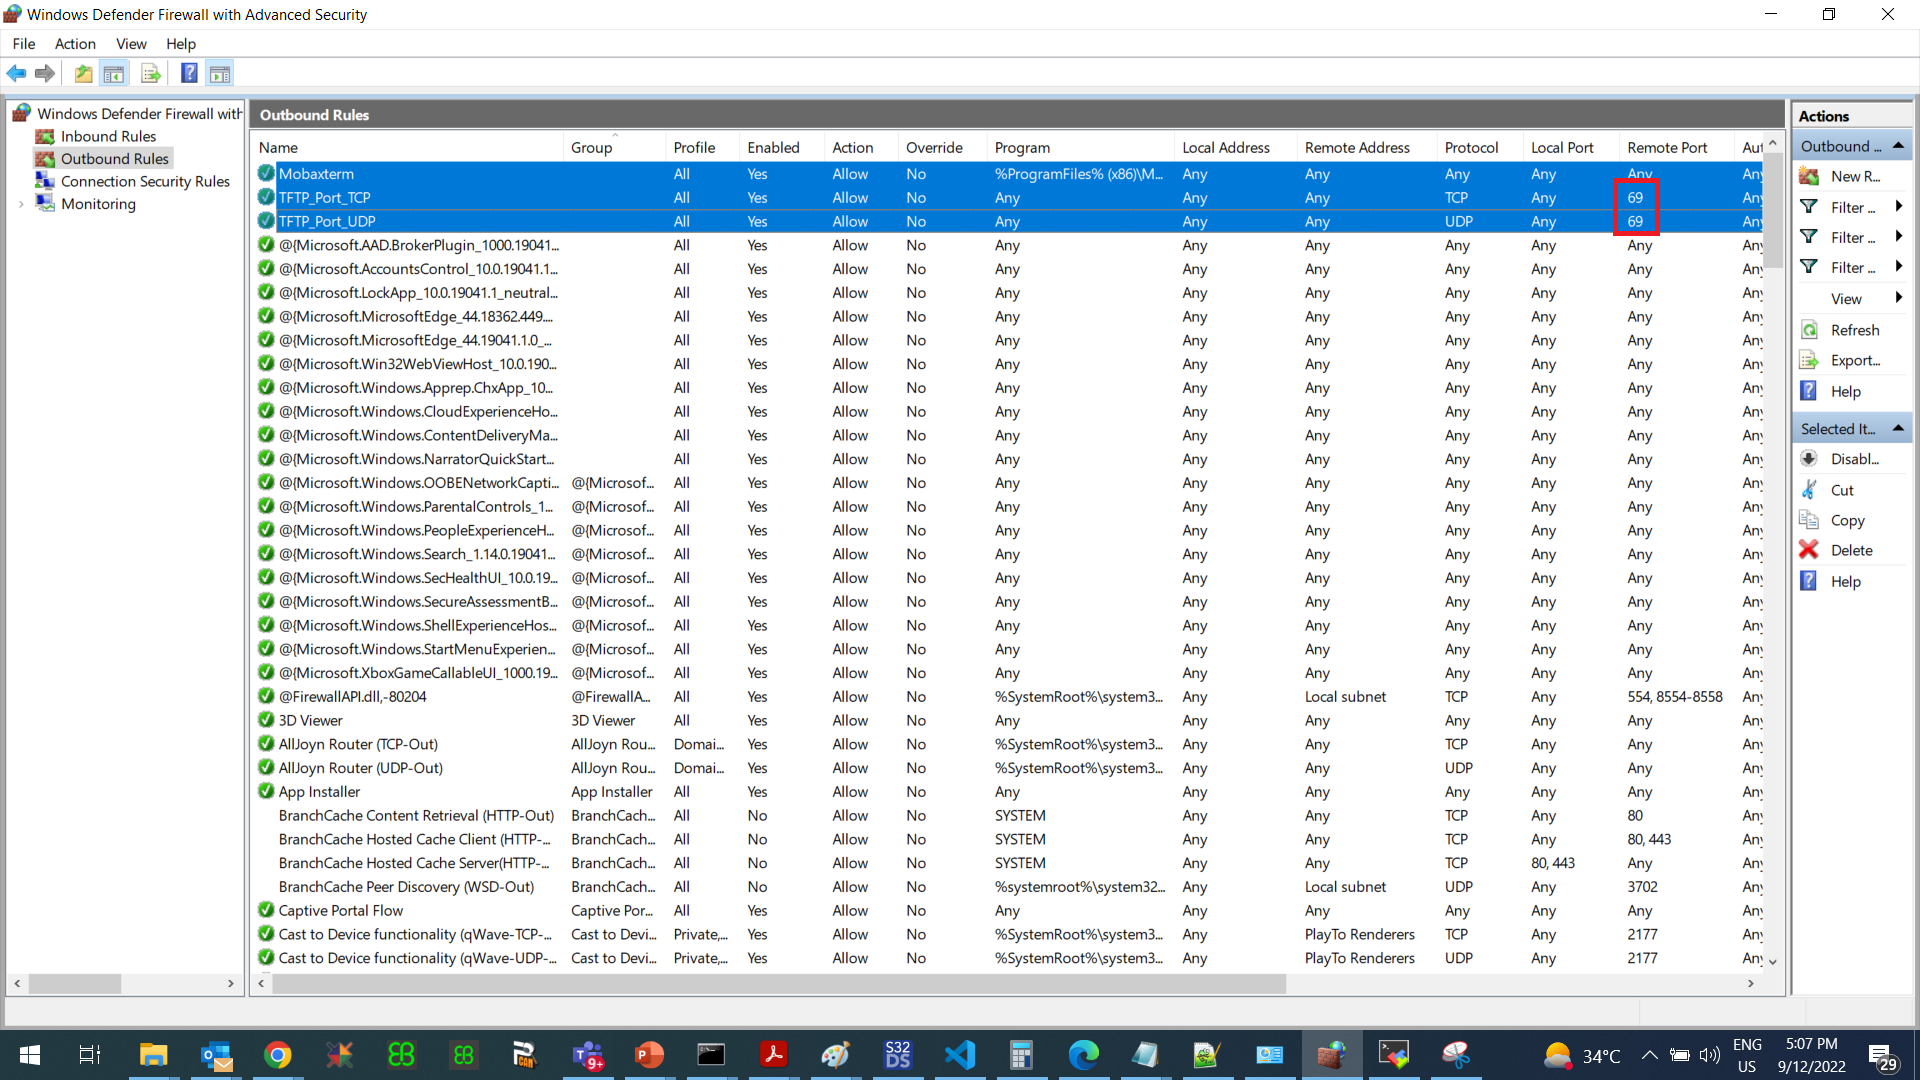Open Visual Studio Code from taskbar
Image resolution: width=1920 pixels, height=1080 pixels.
960,1055
